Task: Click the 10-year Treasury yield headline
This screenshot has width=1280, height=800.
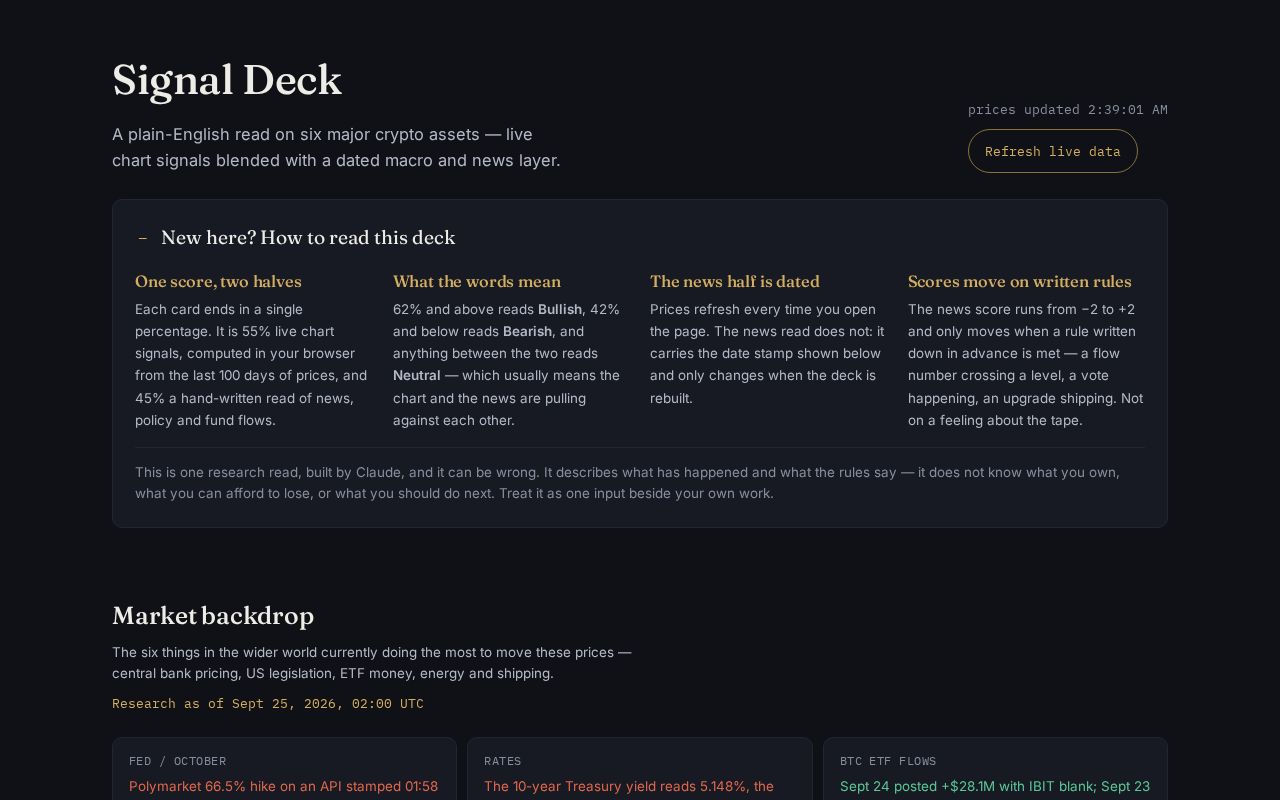Action: click(629, 787)
